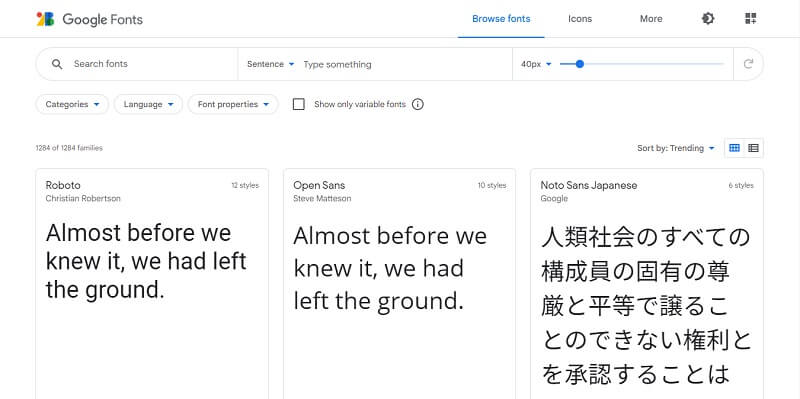The width and height of the screenshot is (800, 399).
Task: Click the Google Fonts logo icon
Action: coord(45,19)
